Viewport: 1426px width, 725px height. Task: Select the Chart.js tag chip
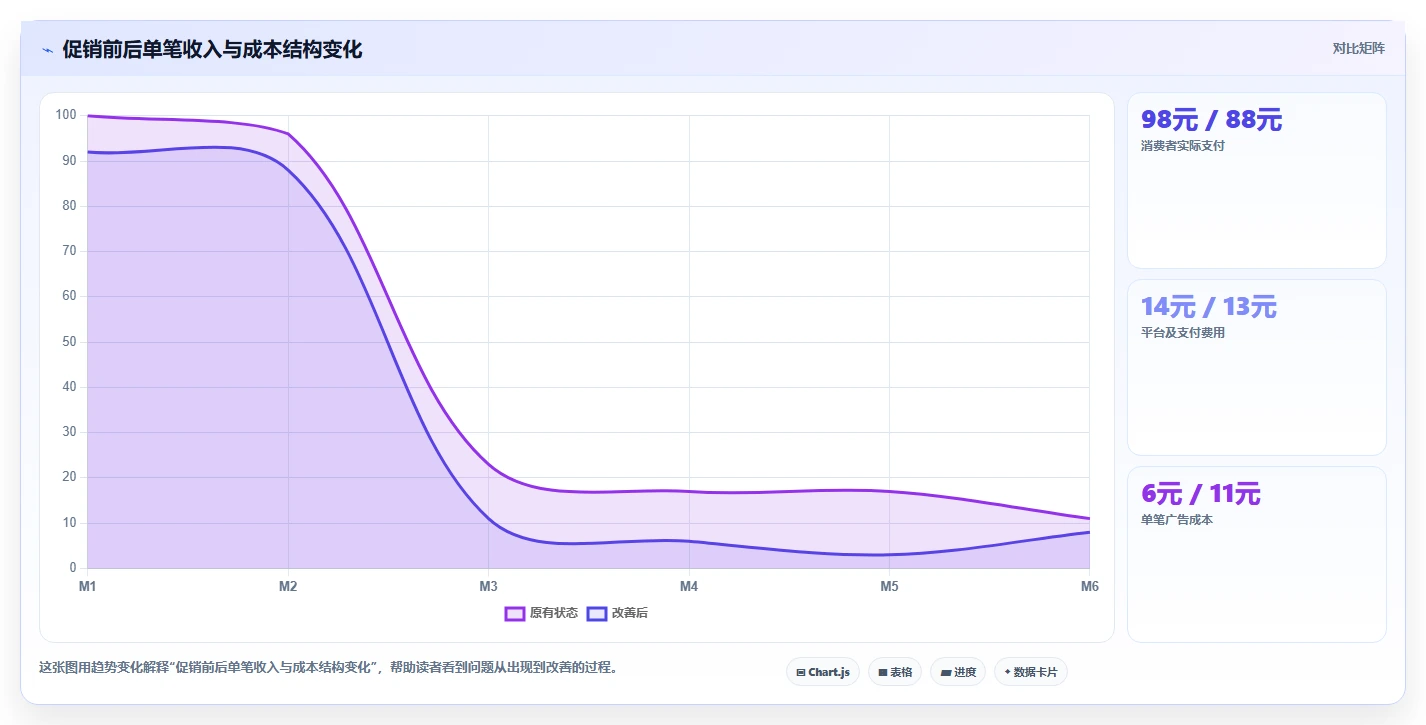click(823, 672)
